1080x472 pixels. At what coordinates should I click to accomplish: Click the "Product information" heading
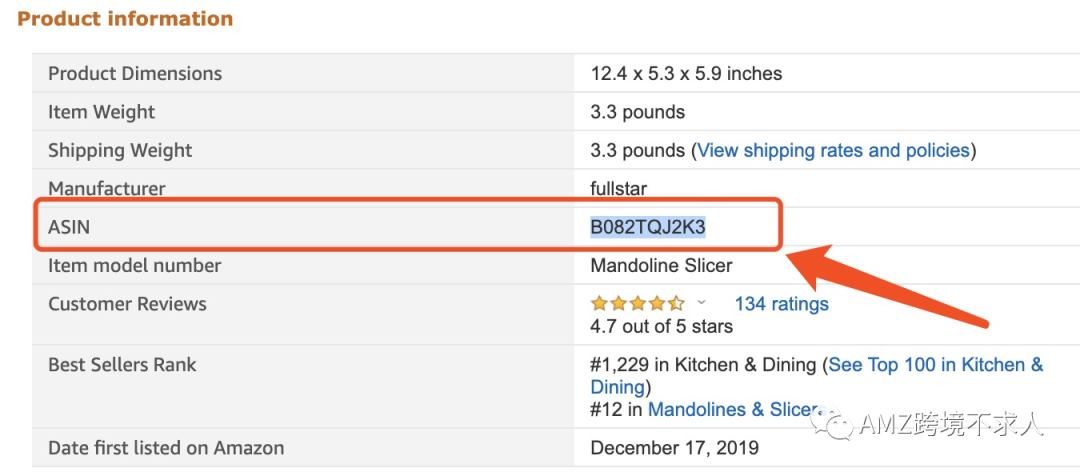pos(125,19)
